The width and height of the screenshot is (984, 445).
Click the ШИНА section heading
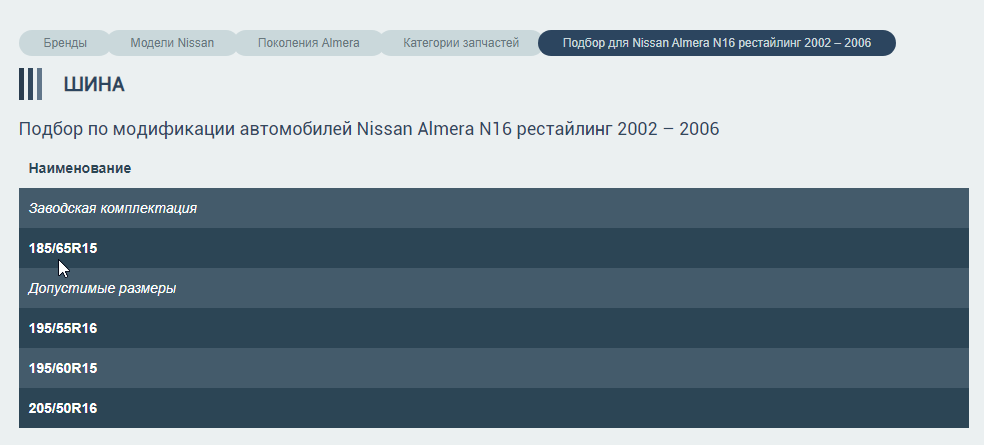pyautogui.click(x=94, y=85)
